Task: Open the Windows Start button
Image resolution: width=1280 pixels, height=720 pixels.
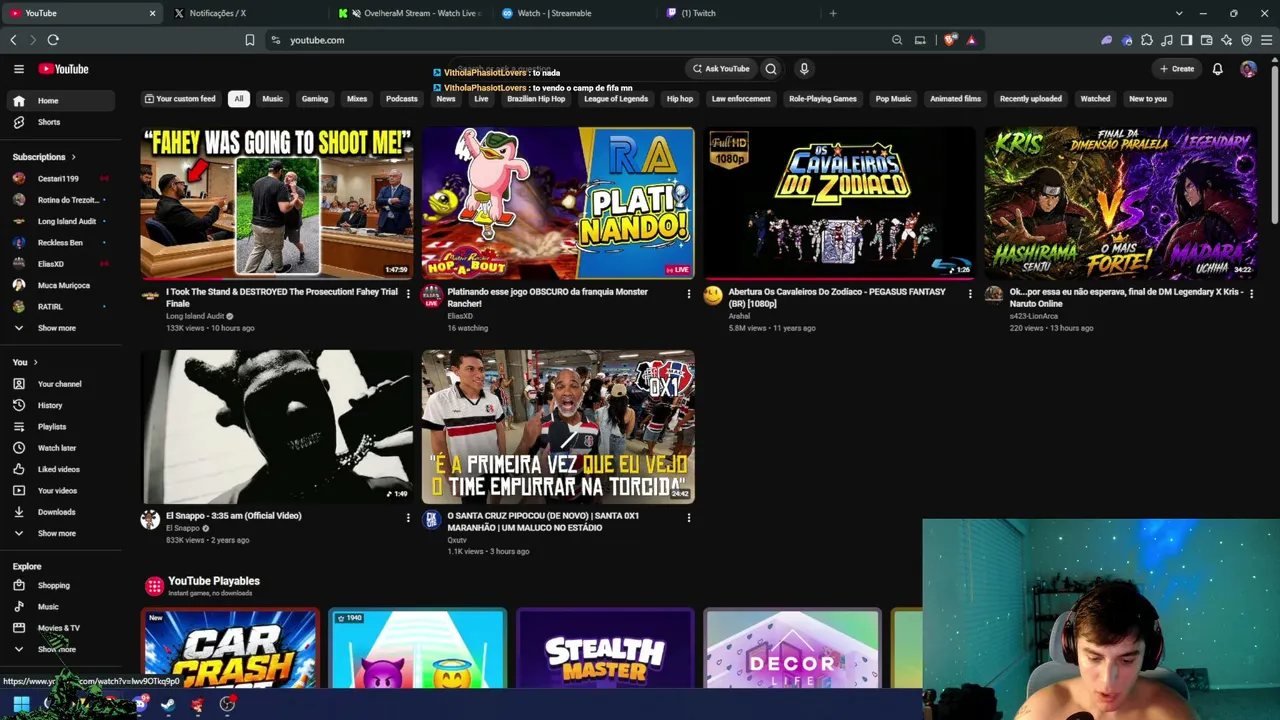Action: click(x=21, y=704)
